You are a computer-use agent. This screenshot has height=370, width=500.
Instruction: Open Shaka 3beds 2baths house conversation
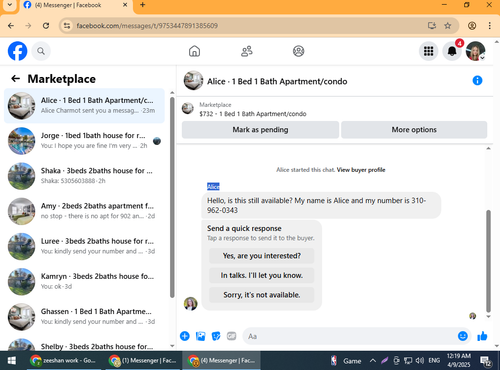point(84,176)
